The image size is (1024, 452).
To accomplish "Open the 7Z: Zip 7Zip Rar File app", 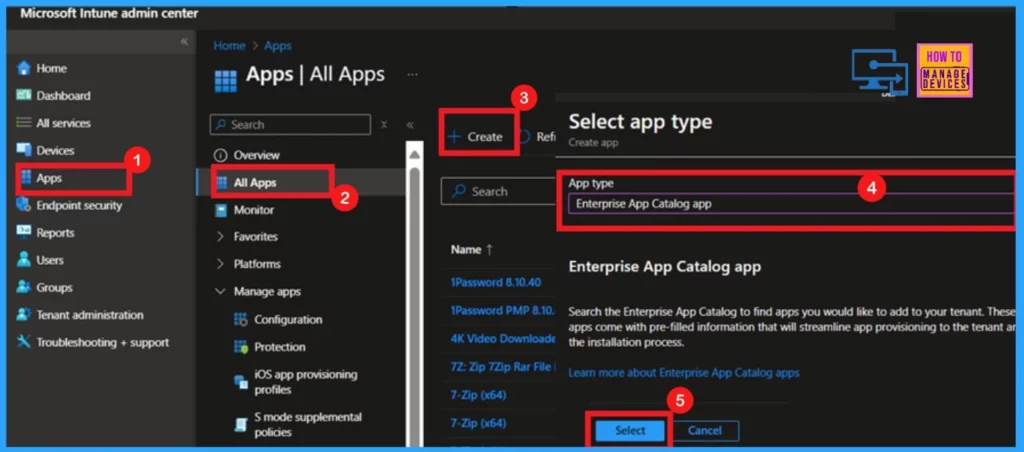I will pyautogui.click(x=503, y=366).
